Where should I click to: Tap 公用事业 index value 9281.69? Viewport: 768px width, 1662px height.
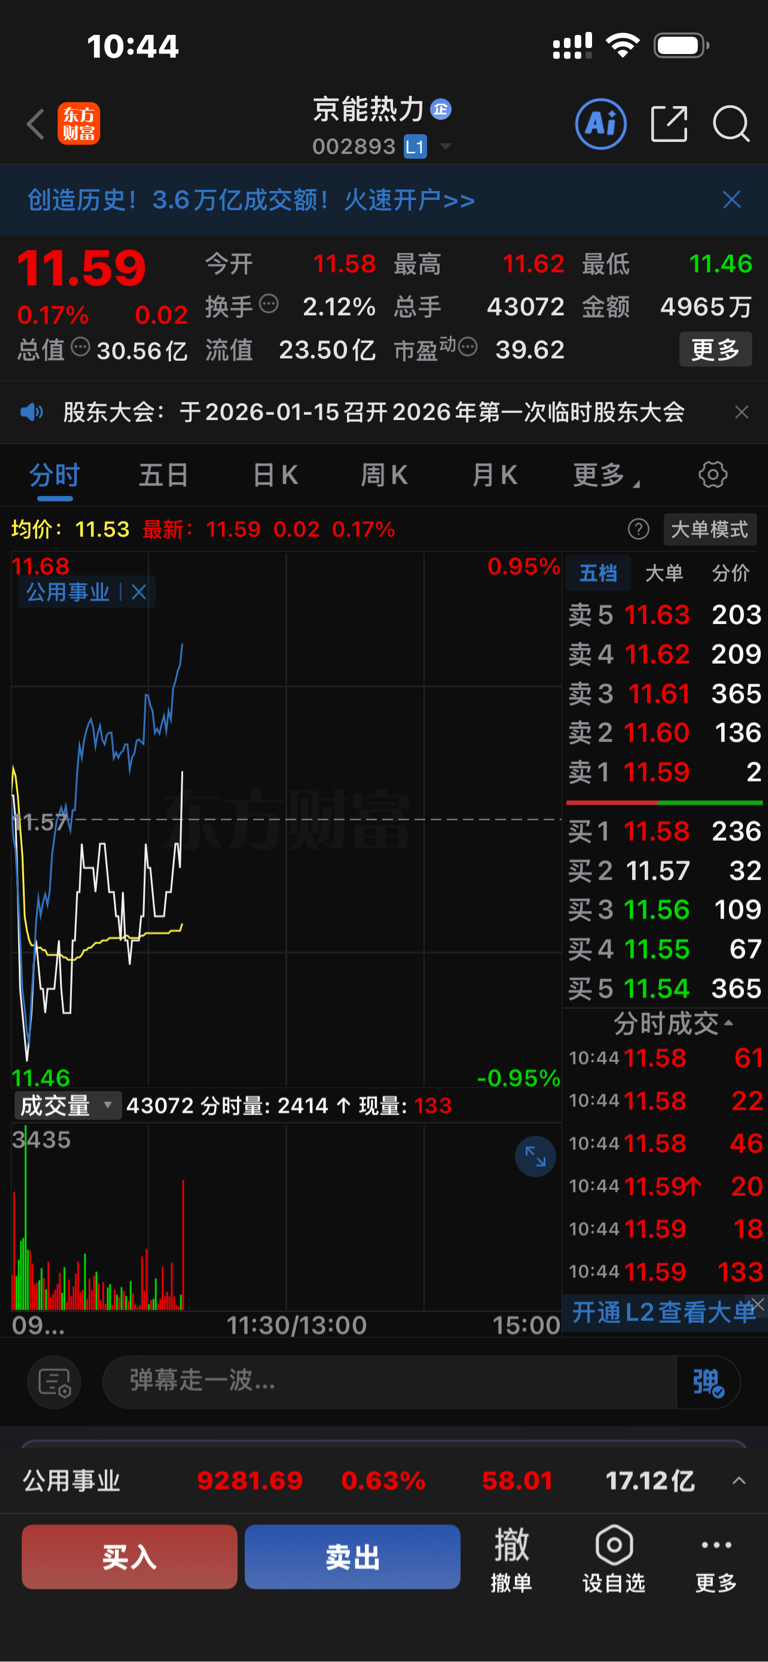[250, 1481]
